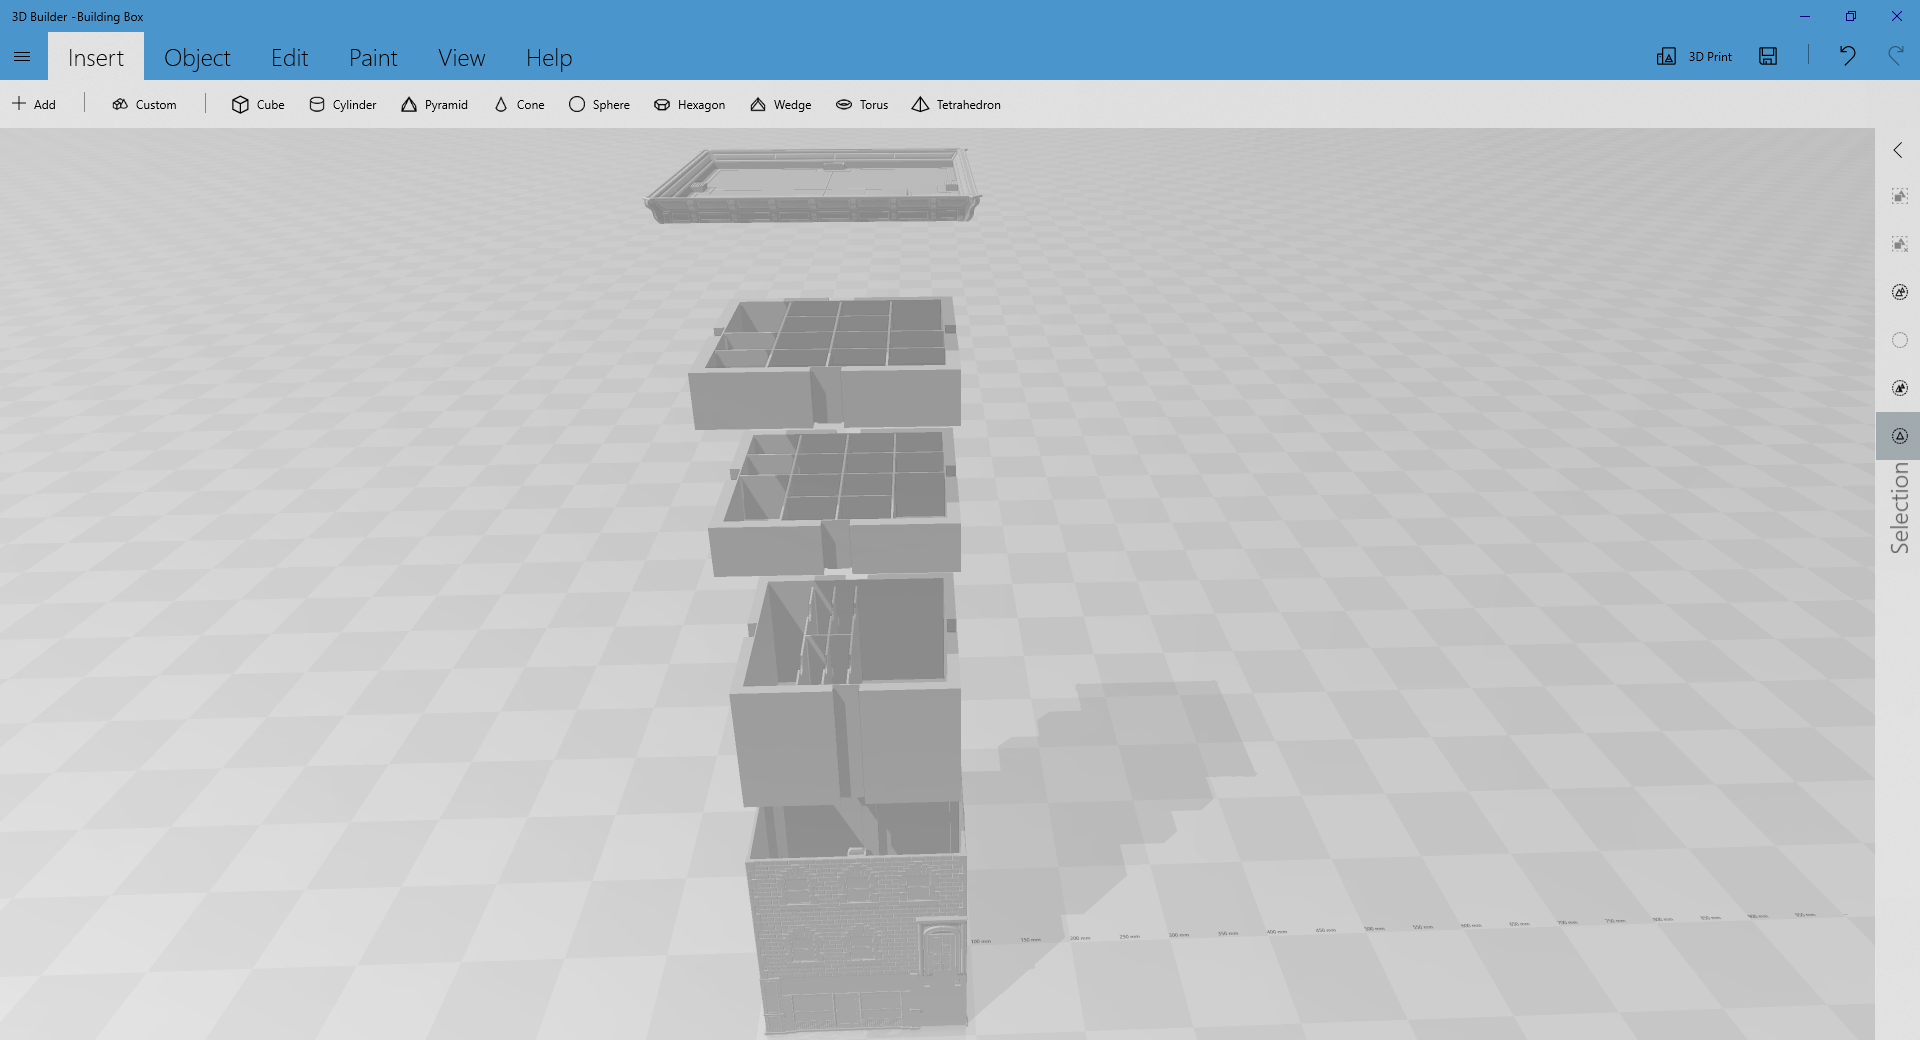1920x1040 pixels.
Task: Open the Help tab
Action: pos(549,57)
